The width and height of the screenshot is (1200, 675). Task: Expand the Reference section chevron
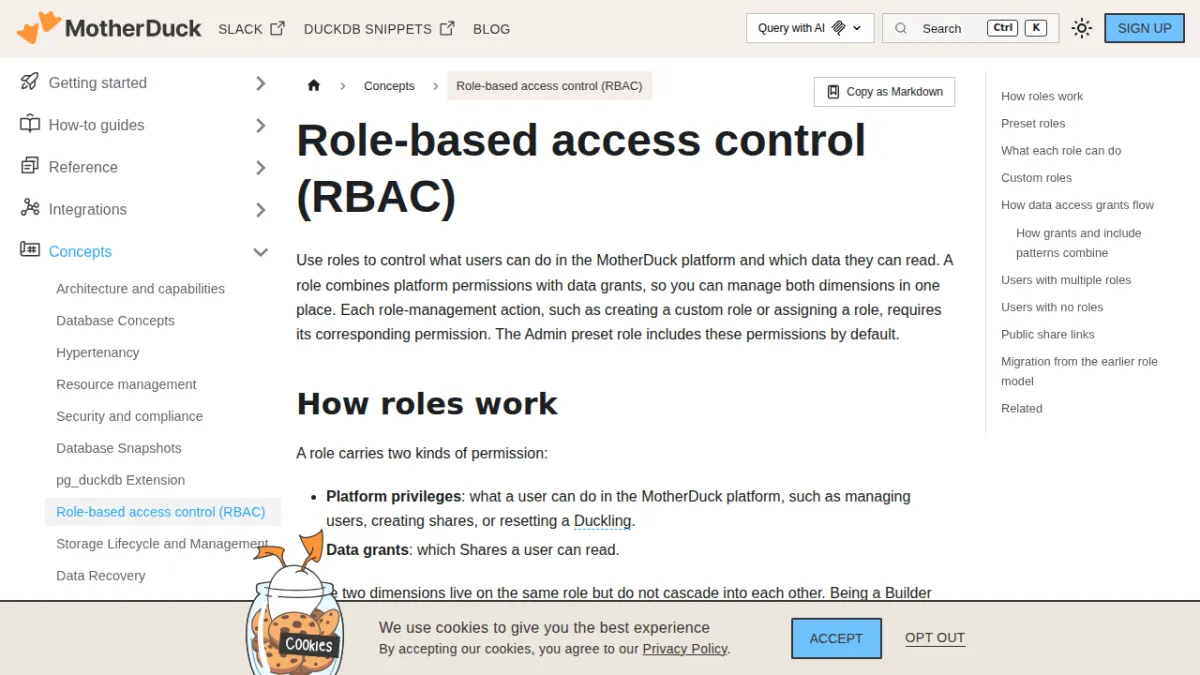click(261, 167)
